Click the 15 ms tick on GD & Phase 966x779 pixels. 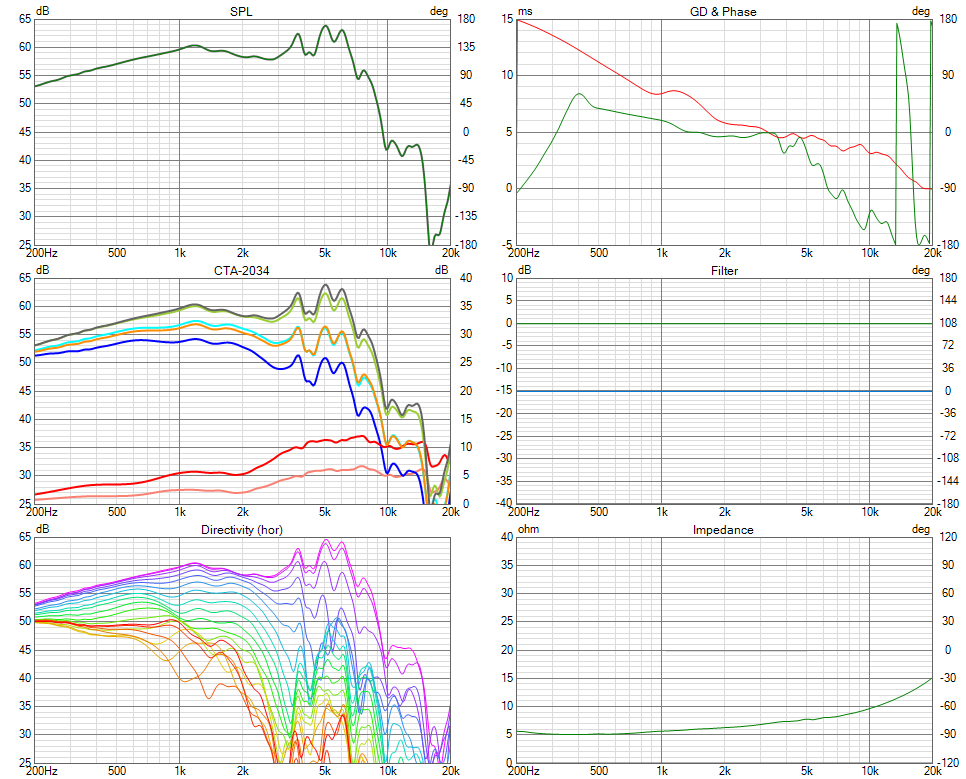(x=507, y=19)
